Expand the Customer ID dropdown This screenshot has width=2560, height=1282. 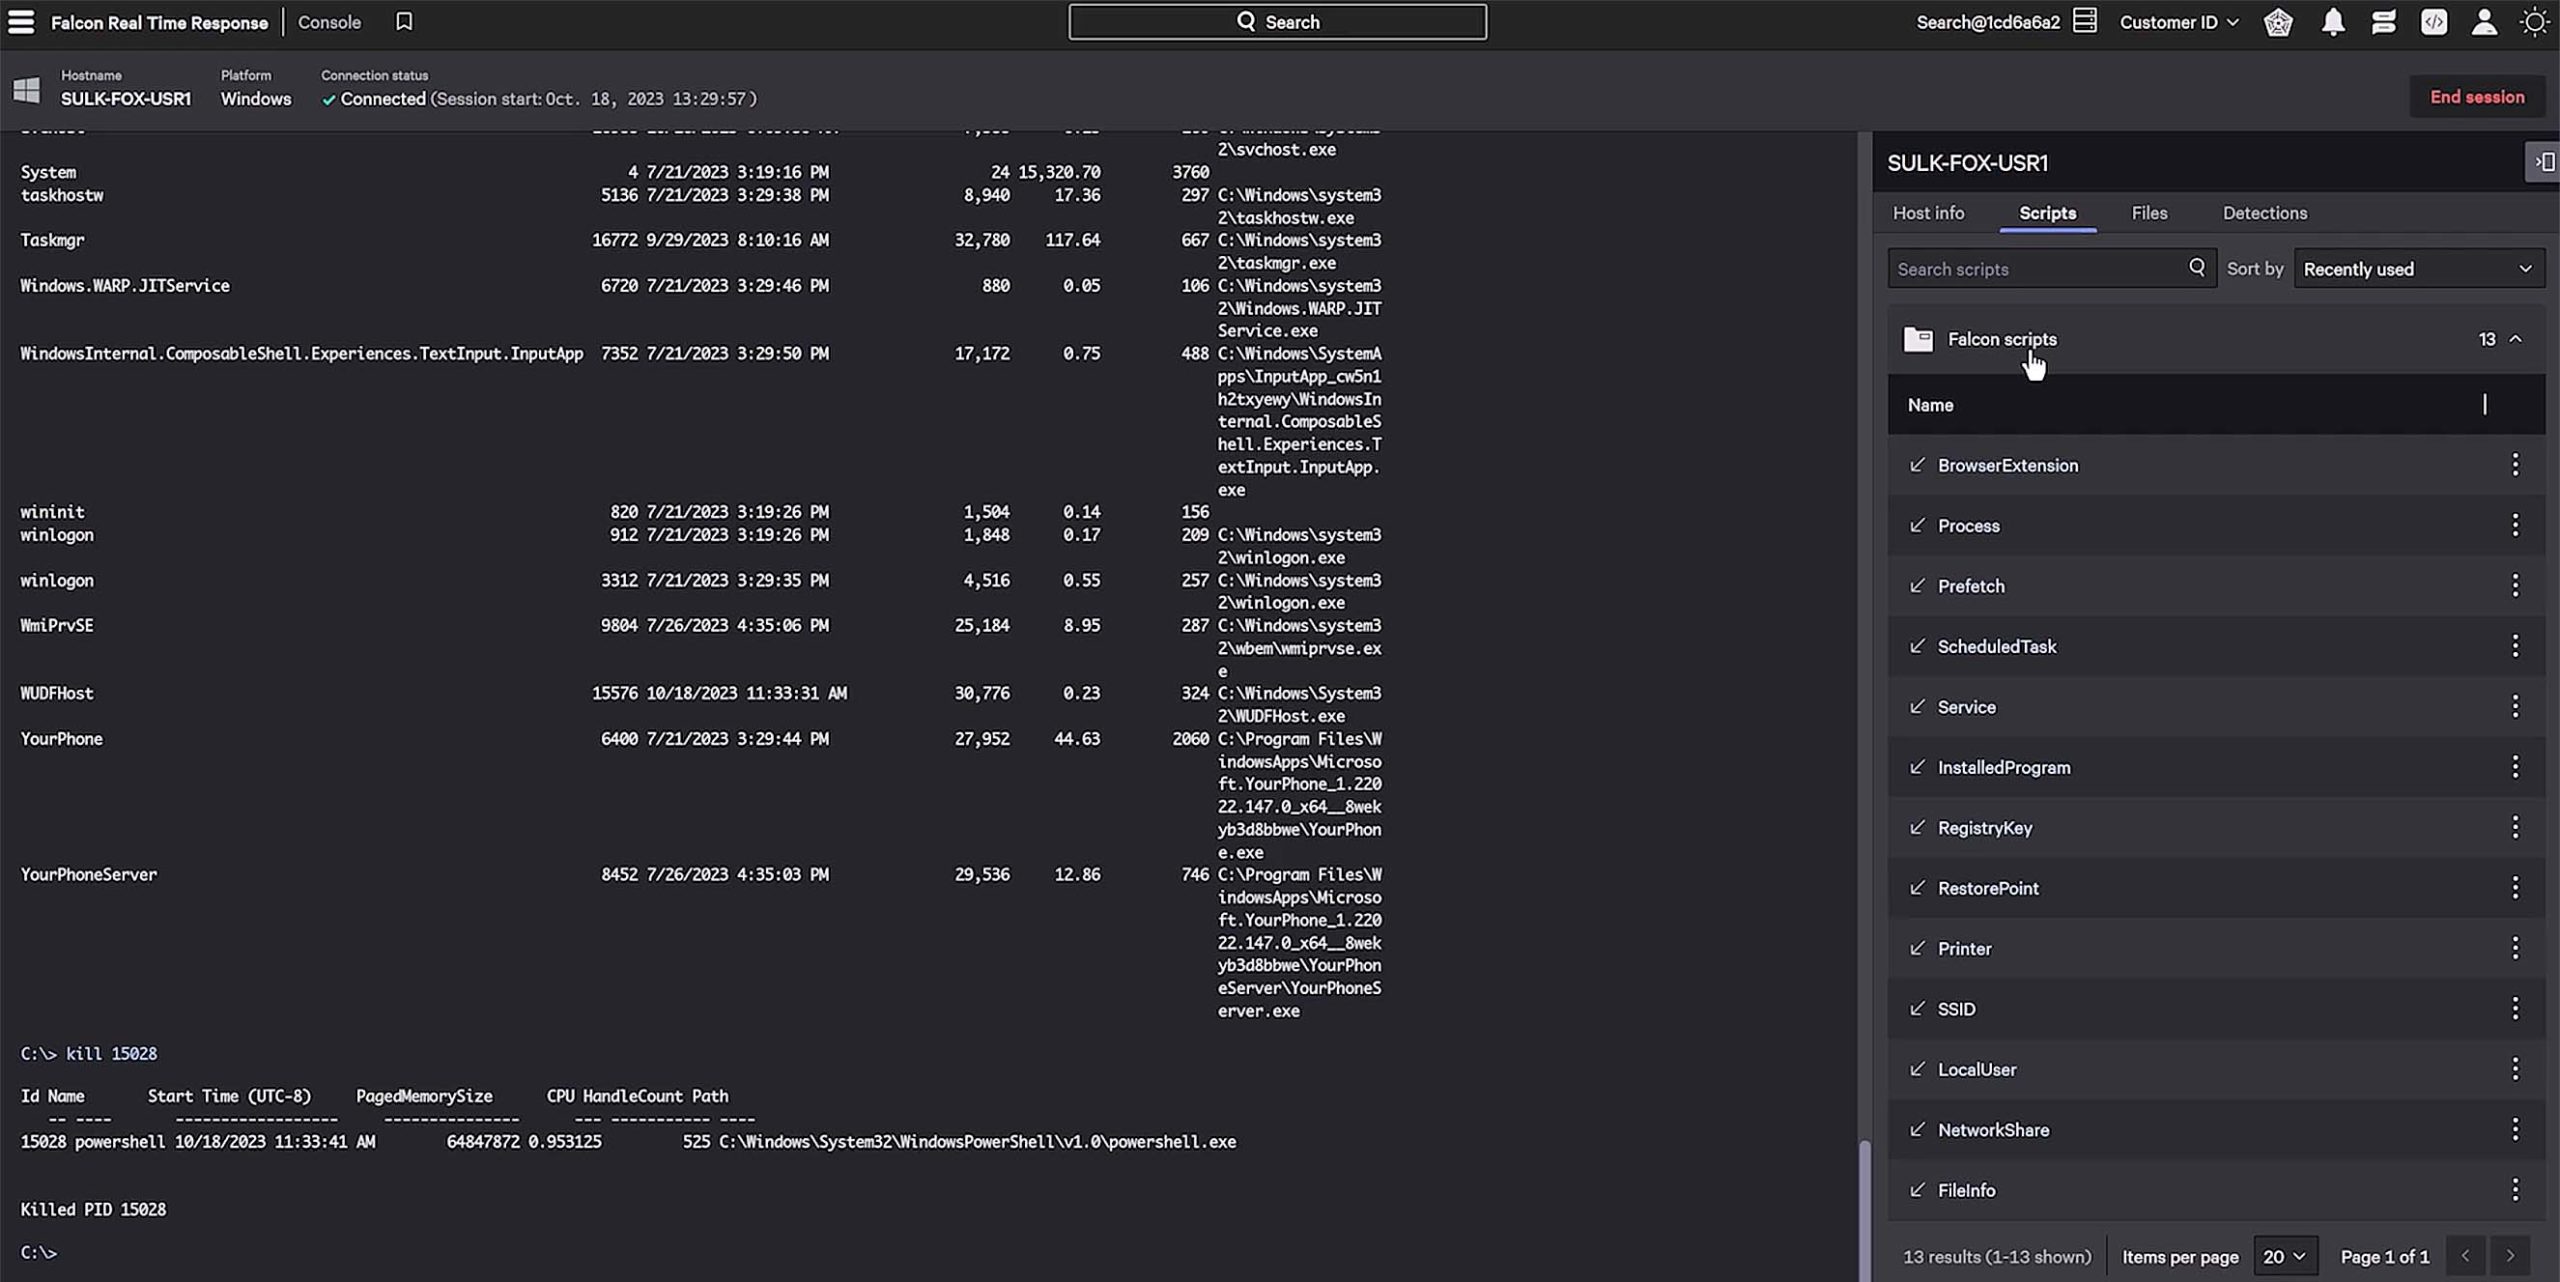2178,21
